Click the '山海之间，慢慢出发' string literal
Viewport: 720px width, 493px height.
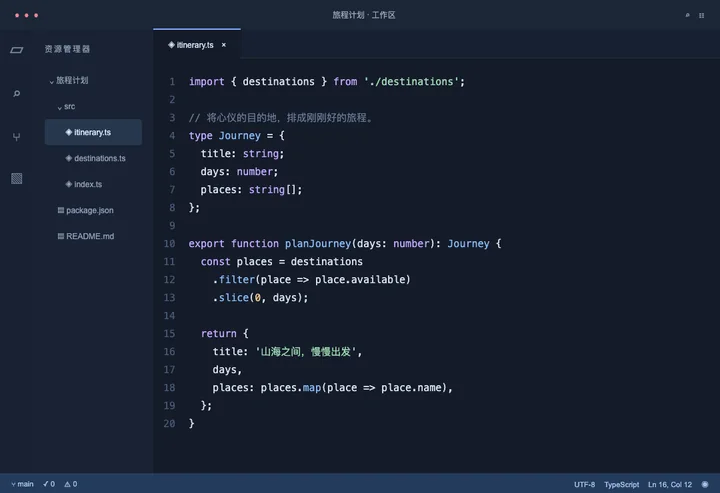tap(306, 352)
